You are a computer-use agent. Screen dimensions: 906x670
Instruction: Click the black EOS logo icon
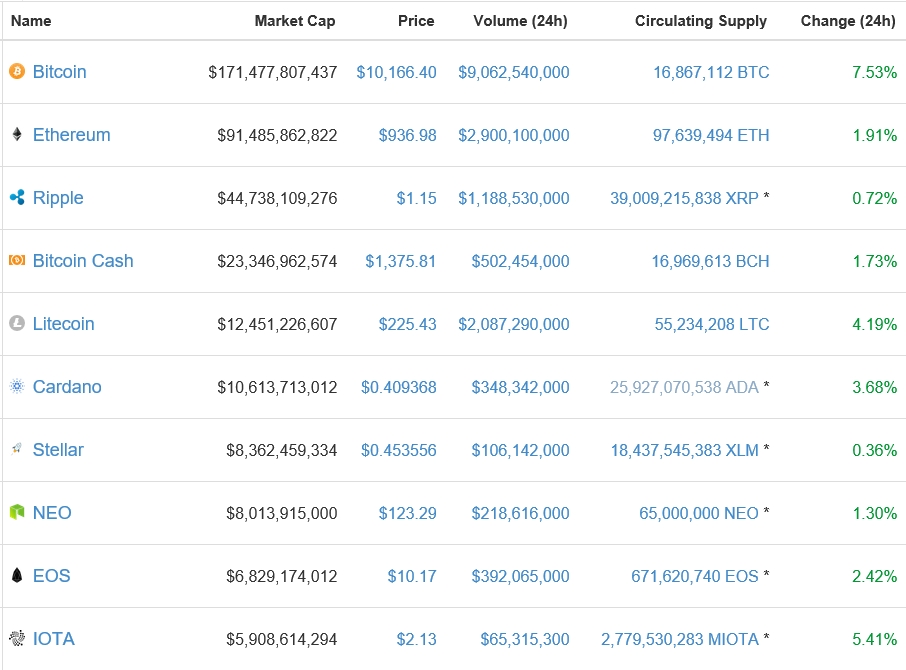(16, 576)
